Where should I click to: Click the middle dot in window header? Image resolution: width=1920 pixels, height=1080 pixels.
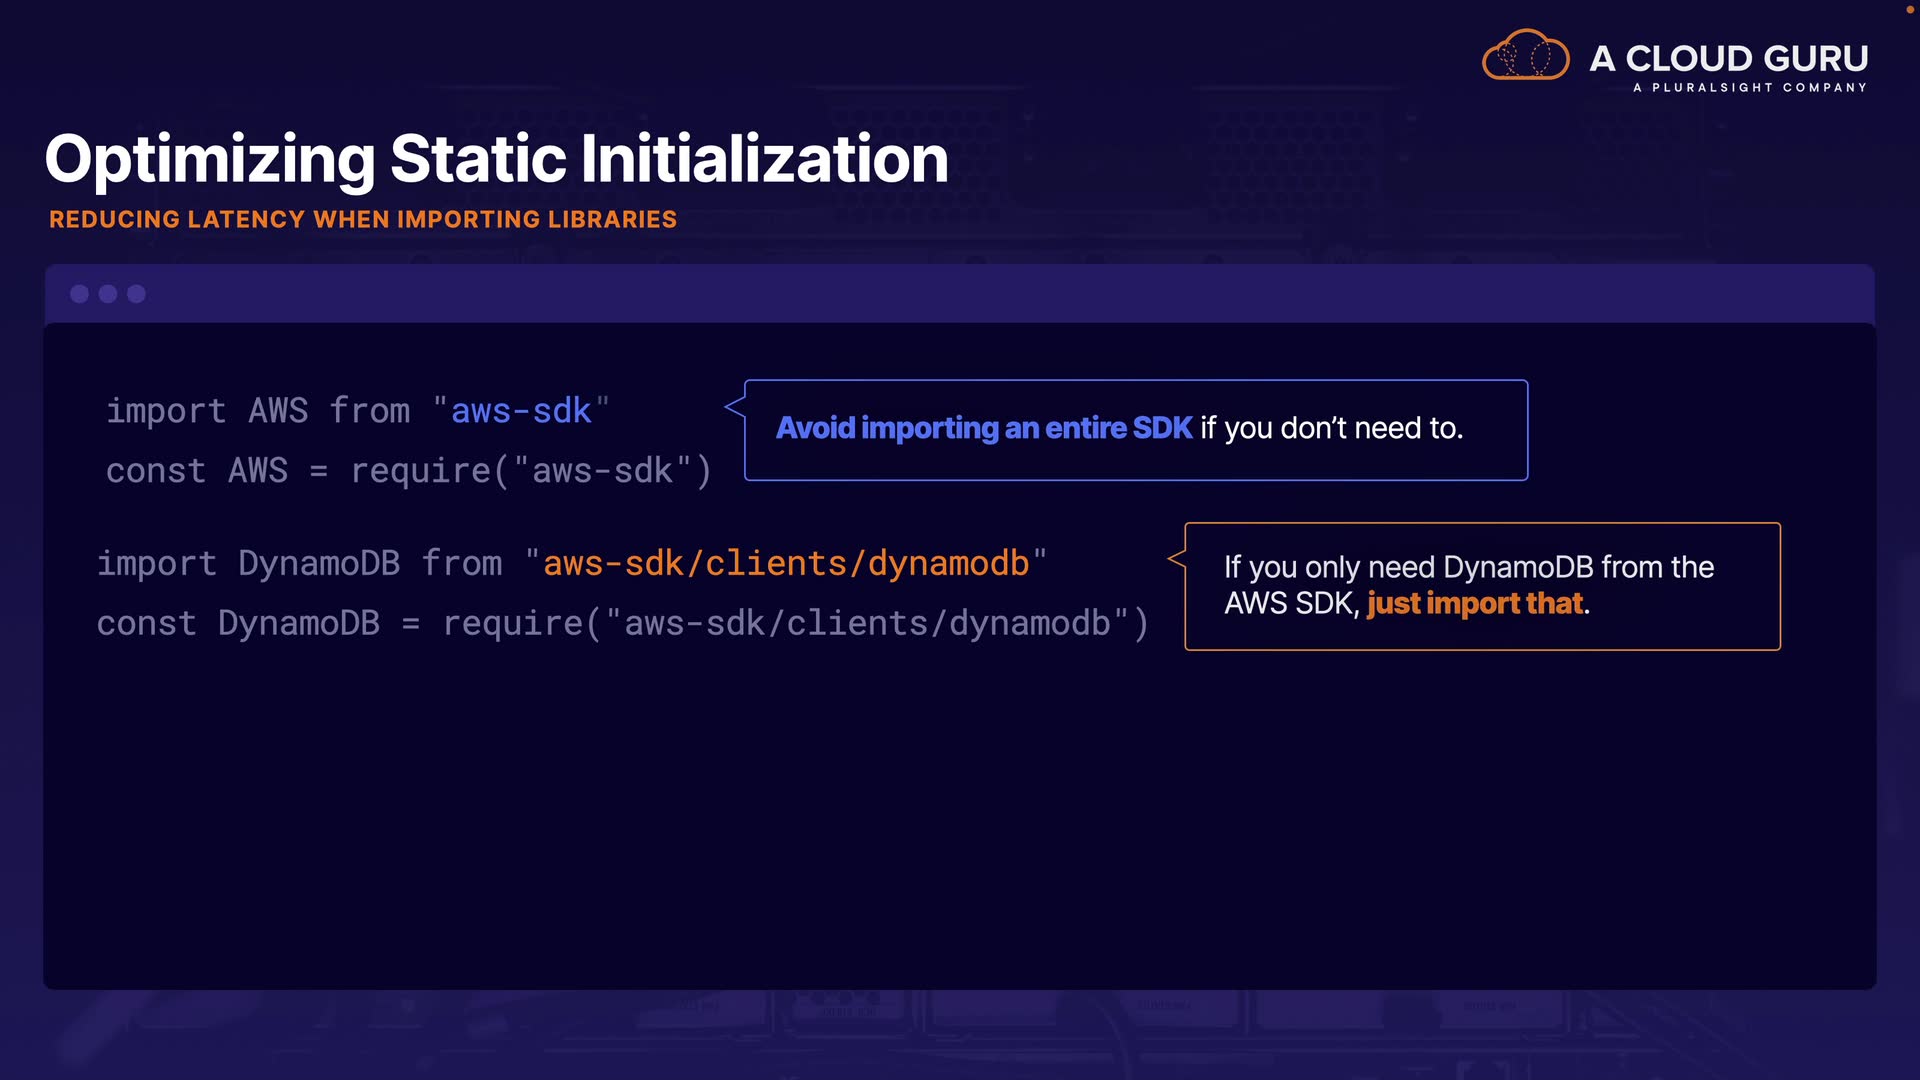tap(108, 294)
